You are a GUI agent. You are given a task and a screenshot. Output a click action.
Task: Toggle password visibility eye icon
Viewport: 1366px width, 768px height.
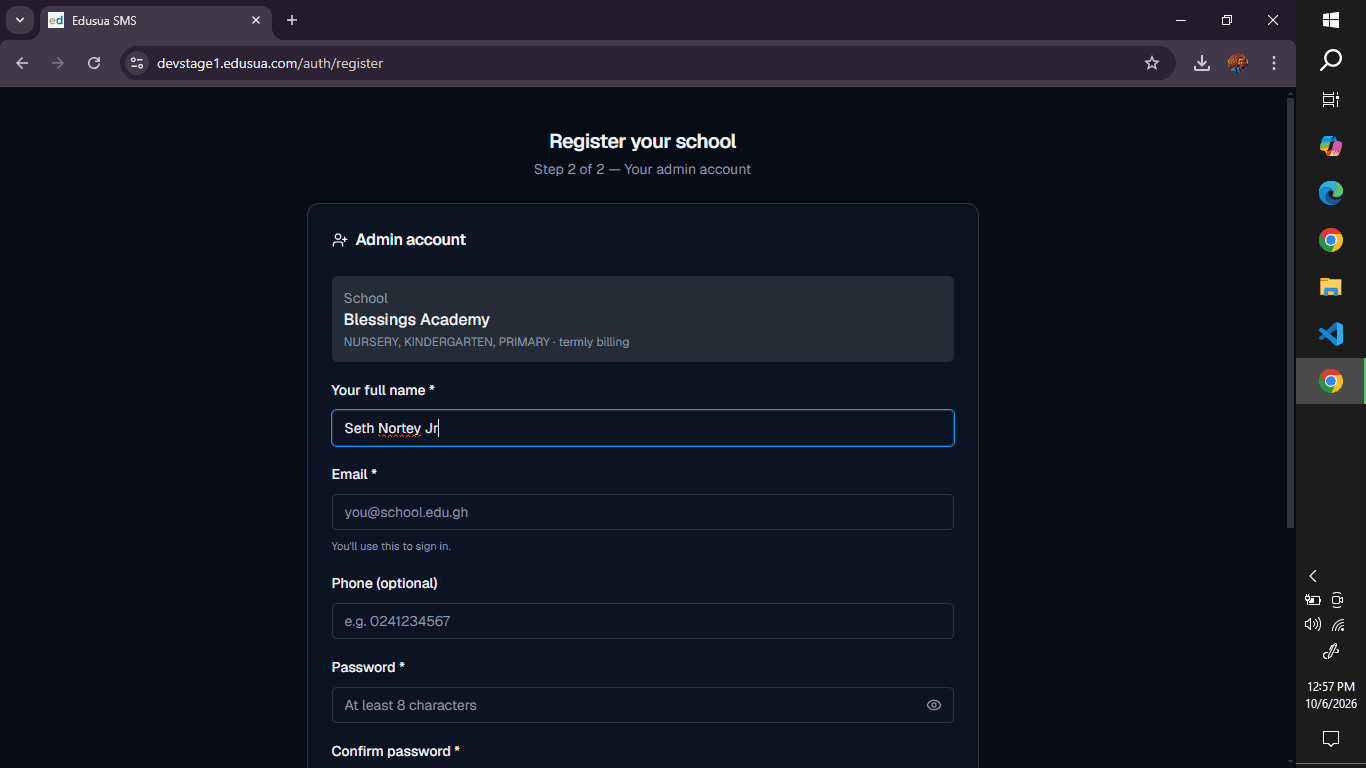coord(934,705)
